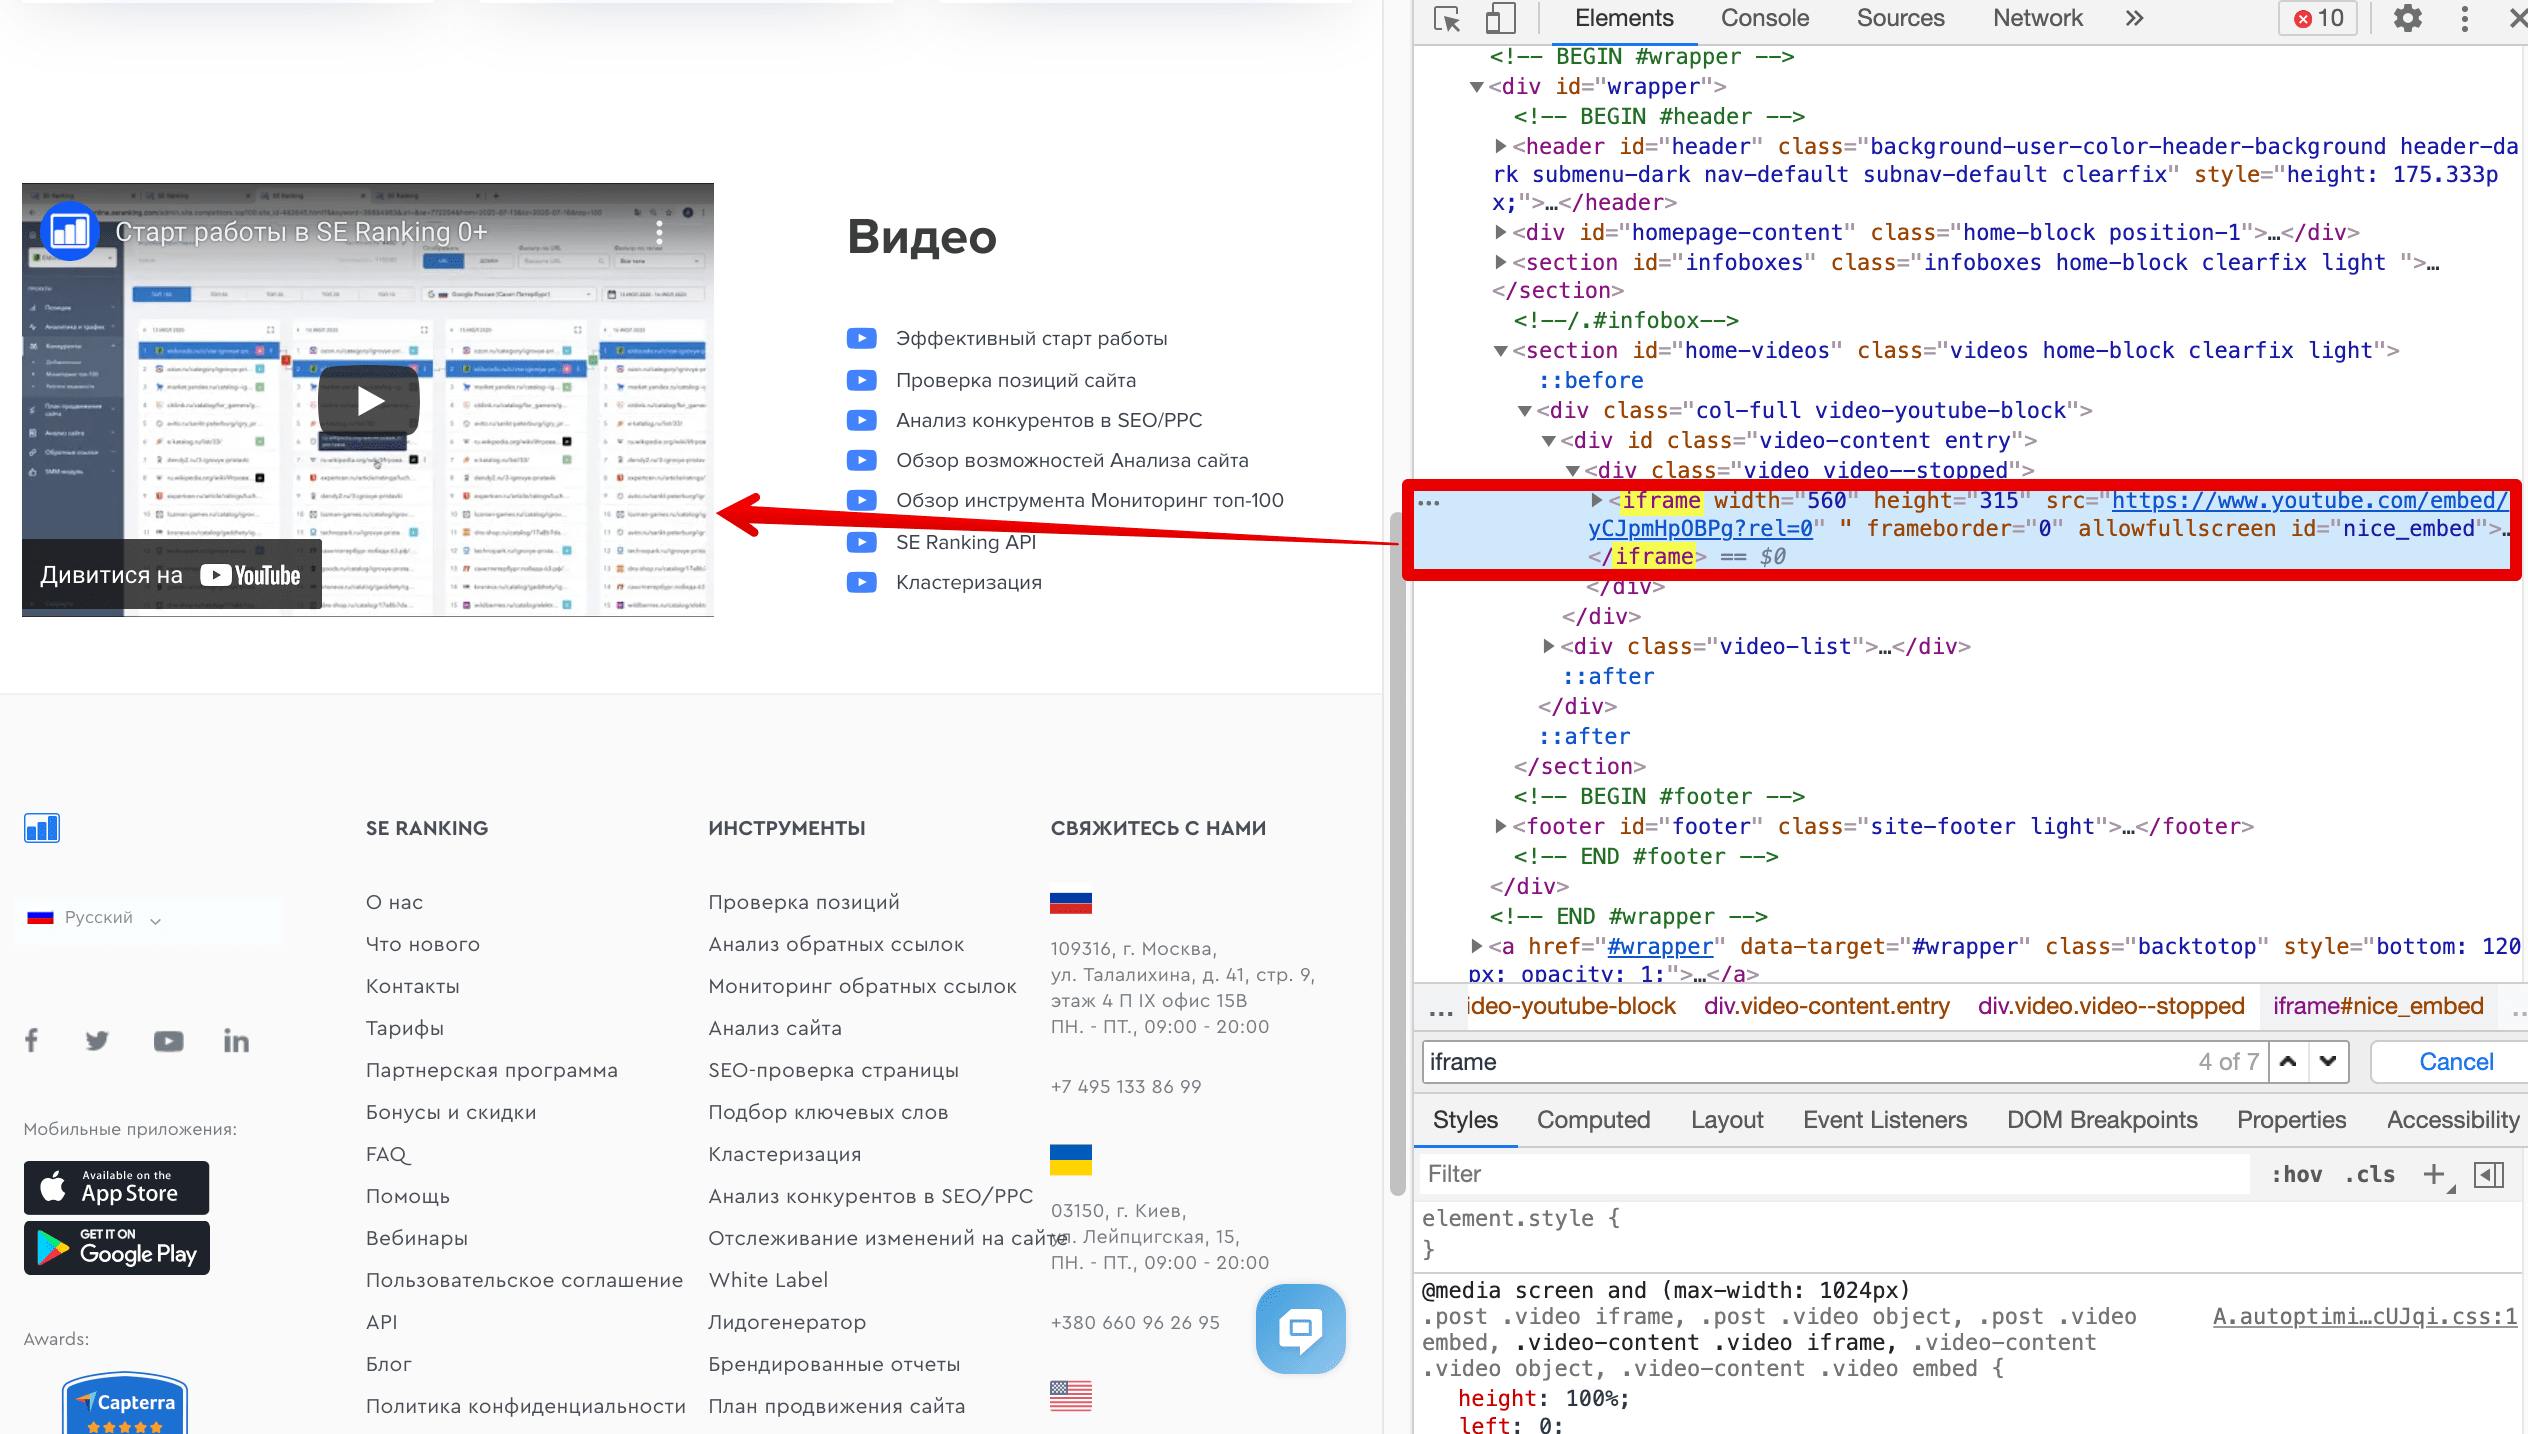The height and width of the screenshot is (1434, 2528).
Task: Expand the iframe nice_embed node
Action: (1597, 500)
